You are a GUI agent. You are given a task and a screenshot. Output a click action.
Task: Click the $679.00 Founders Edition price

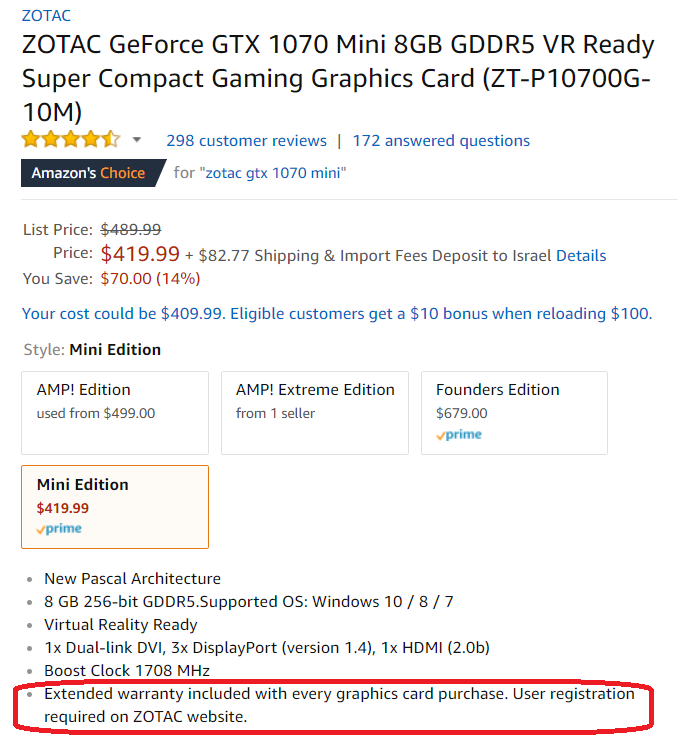pyautogui.click(x=462, y=413)
